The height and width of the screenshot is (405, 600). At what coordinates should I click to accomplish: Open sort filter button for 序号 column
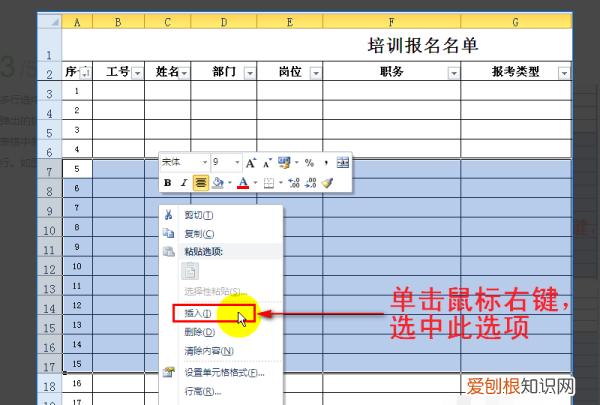coord(85,73)
